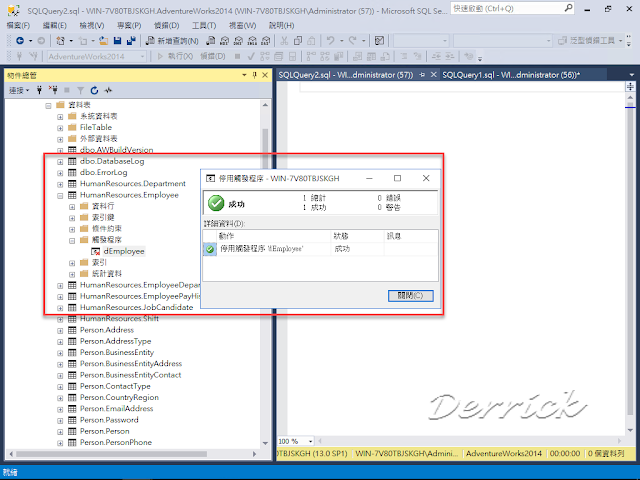Image resolution: width=640 pixels, height=480 pixels.
Task: Open the 檢視(V) View menu
Action: pos(92,25)
